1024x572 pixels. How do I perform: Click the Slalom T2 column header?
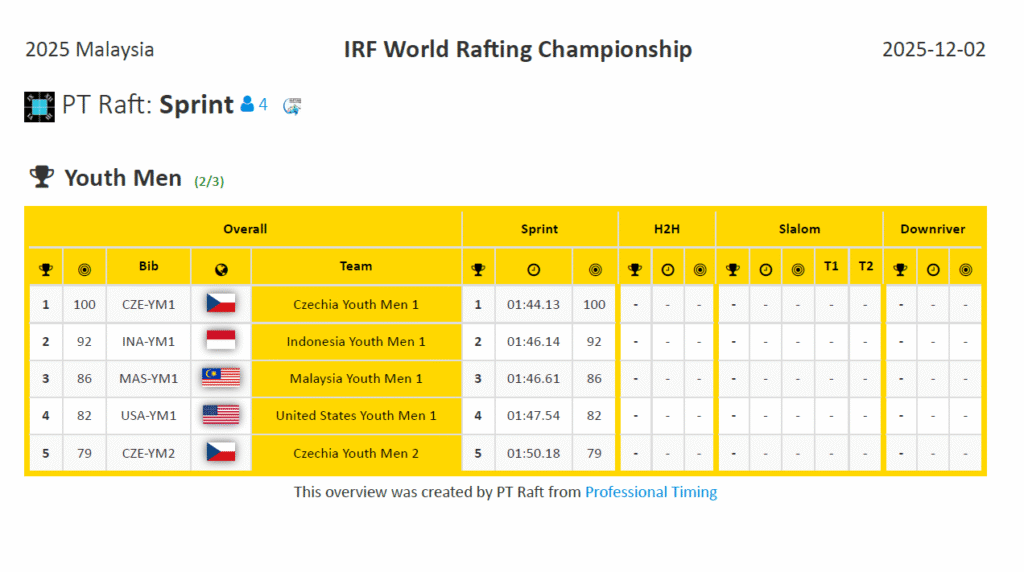point(865,266)
